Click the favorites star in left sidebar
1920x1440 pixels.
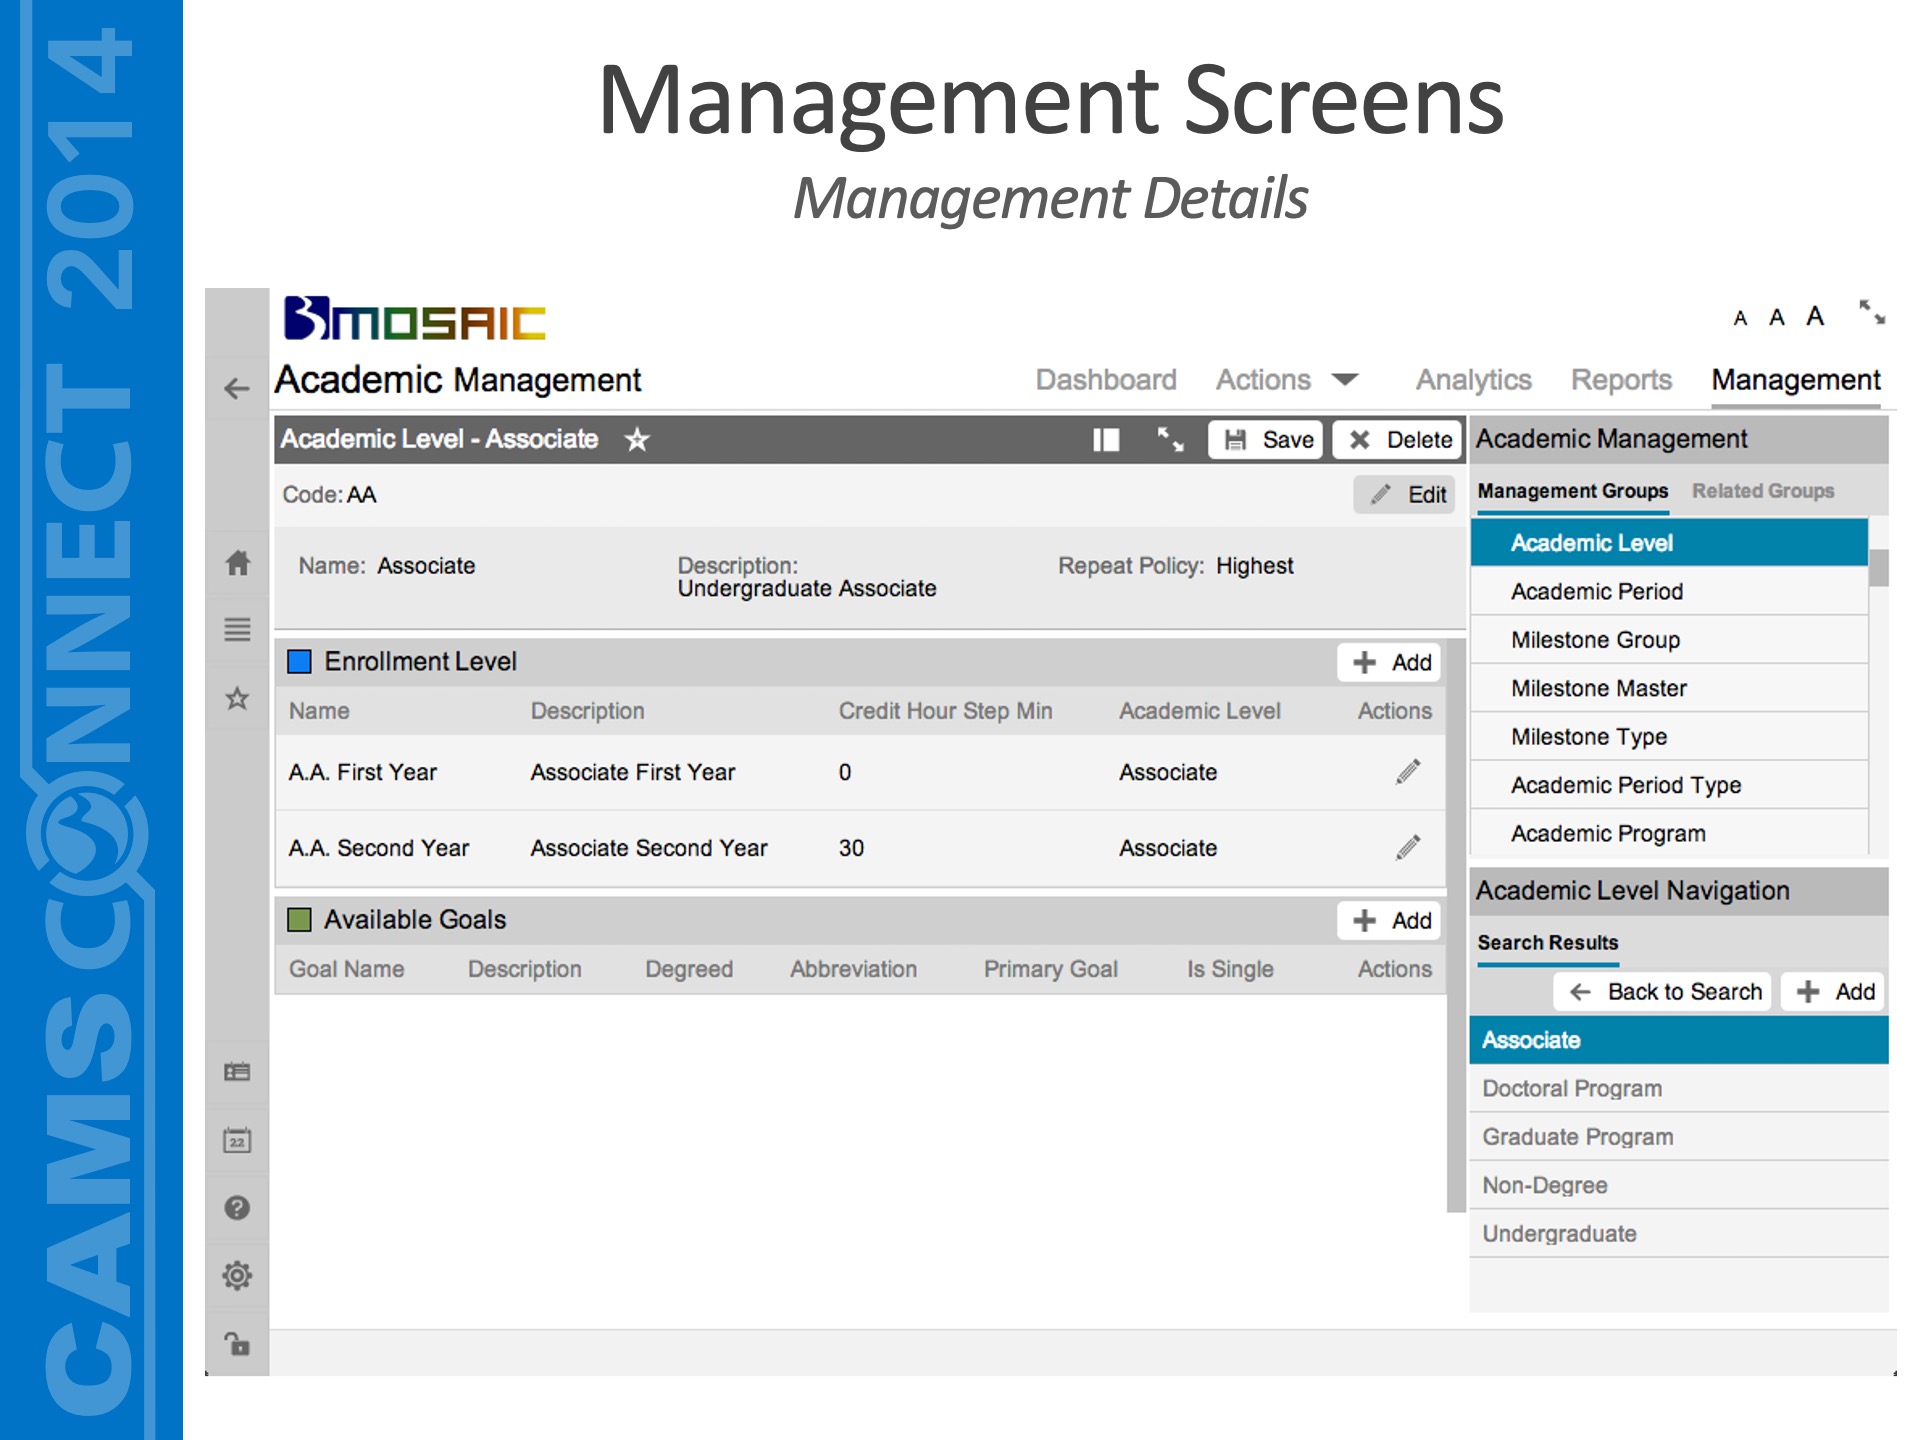tap(237, 698)
